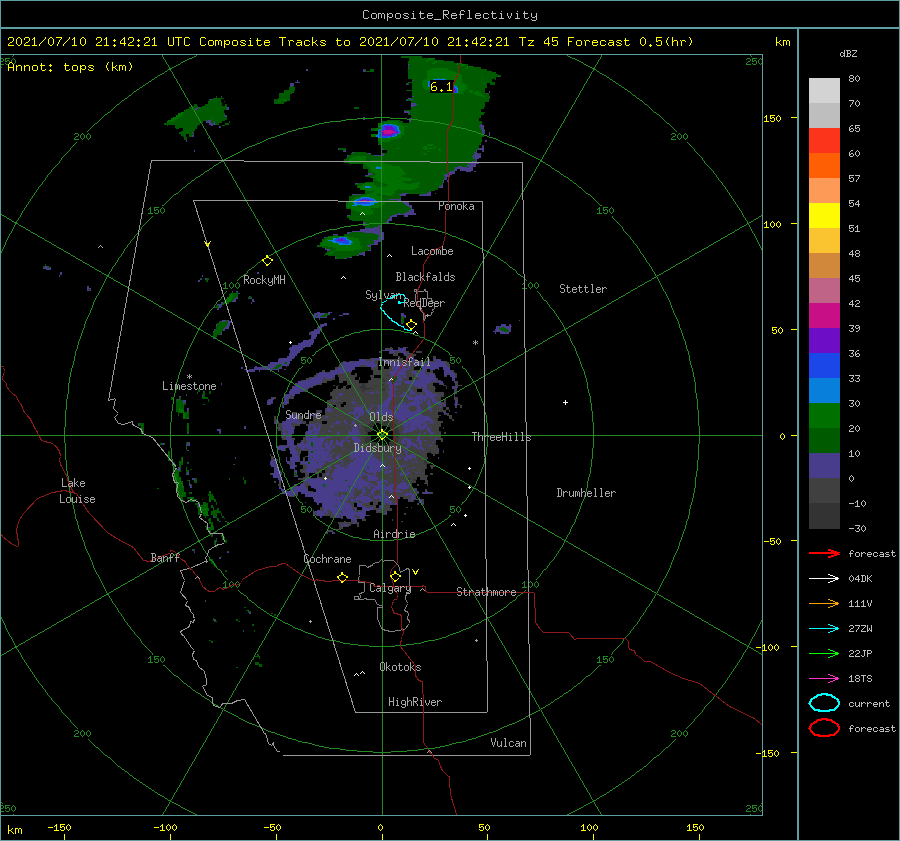Click the yellow diamond marker below RedDeer

point(411,325)
